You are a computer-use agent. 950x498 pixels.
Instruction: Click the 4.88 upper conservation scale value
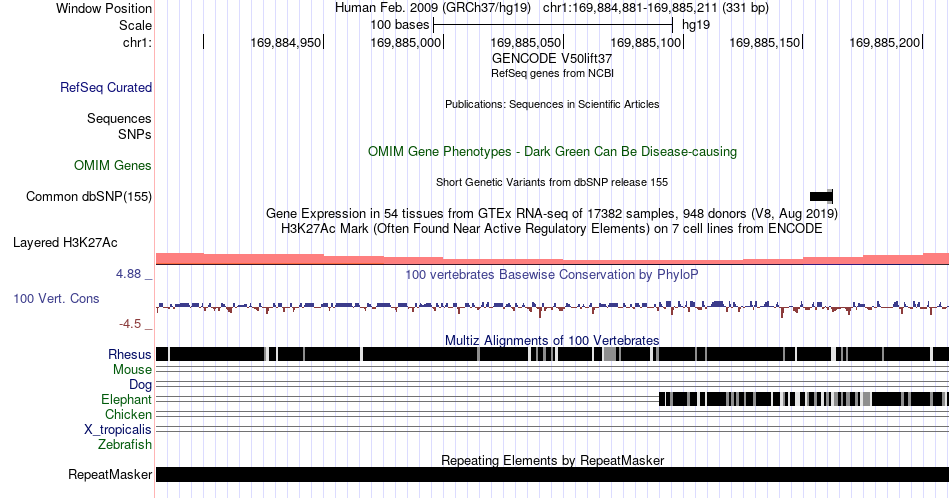click(128, 274)
